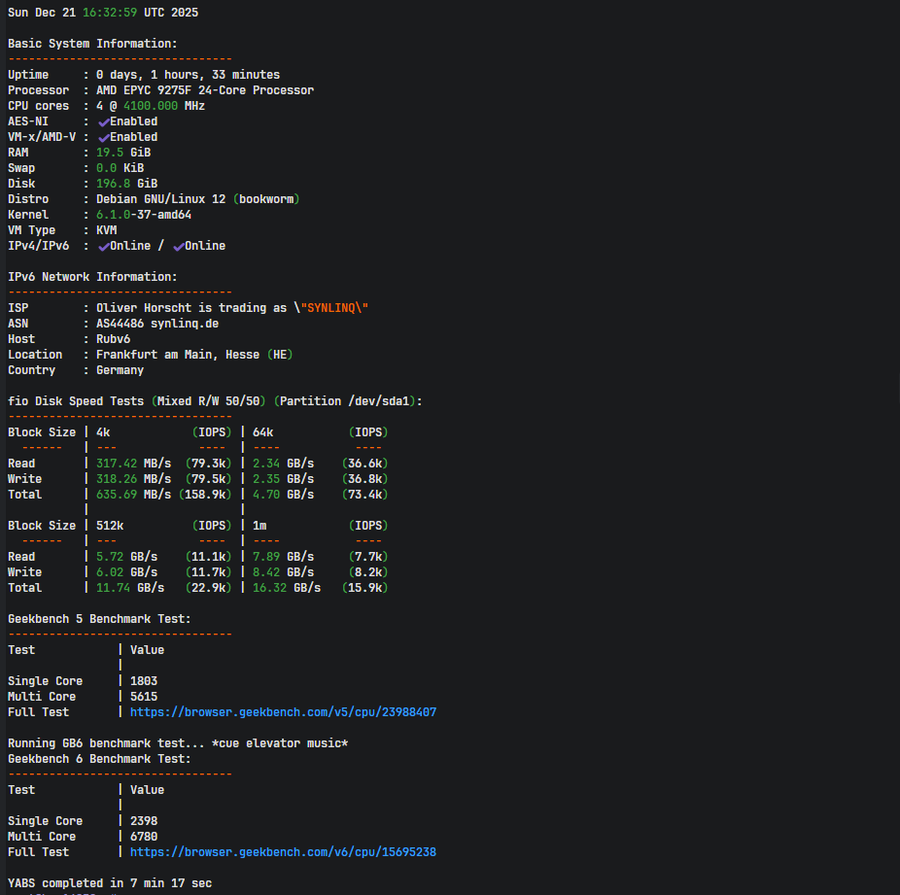900x895 pixels.
Task: Click the "SYNLINQ" ISP name in quotes
Action: click(335, 308)
